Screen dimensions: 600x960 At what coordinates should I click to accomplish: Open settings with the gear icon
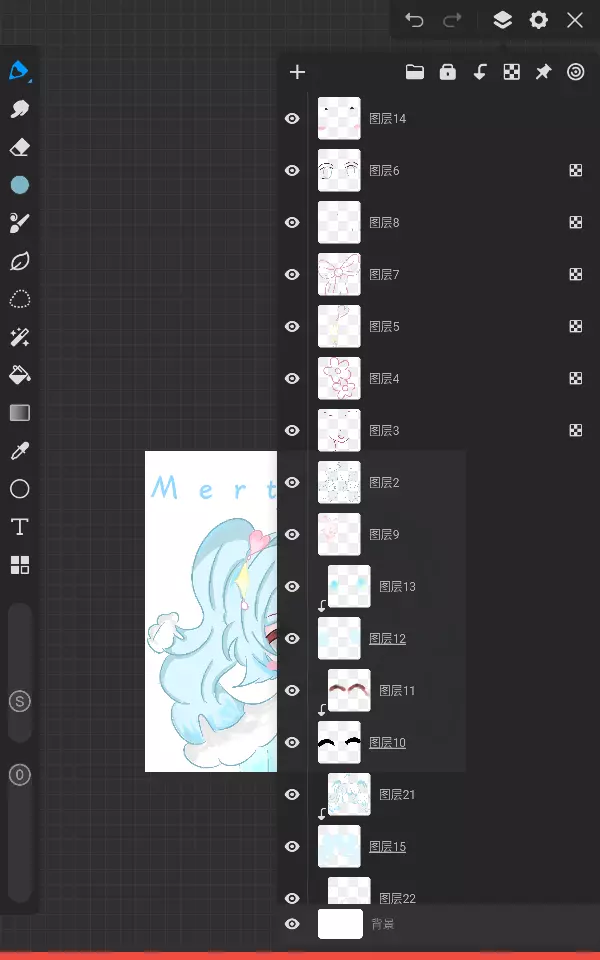pos(539,20)
